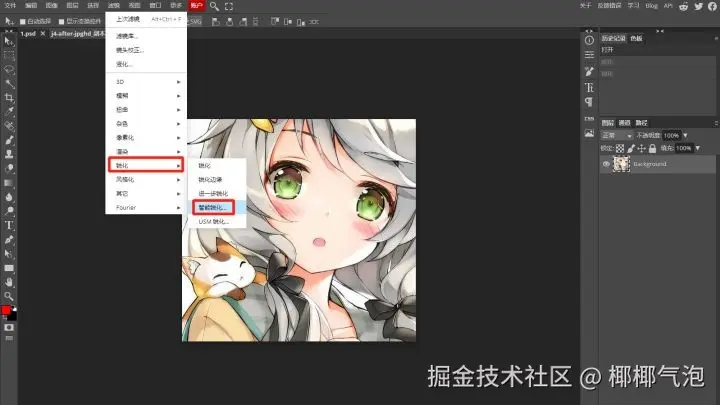Select the Clone Stamp tool
720x405 pixels.
9,154
